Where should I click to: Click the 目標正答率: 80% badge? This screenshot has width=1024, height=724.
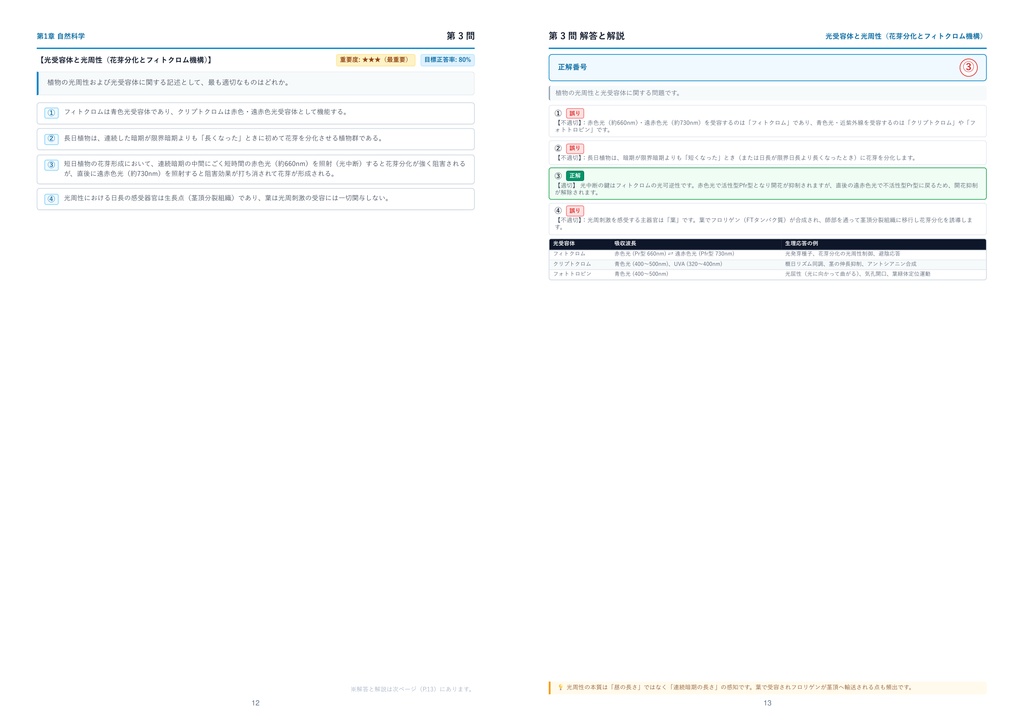pos(447,59)
